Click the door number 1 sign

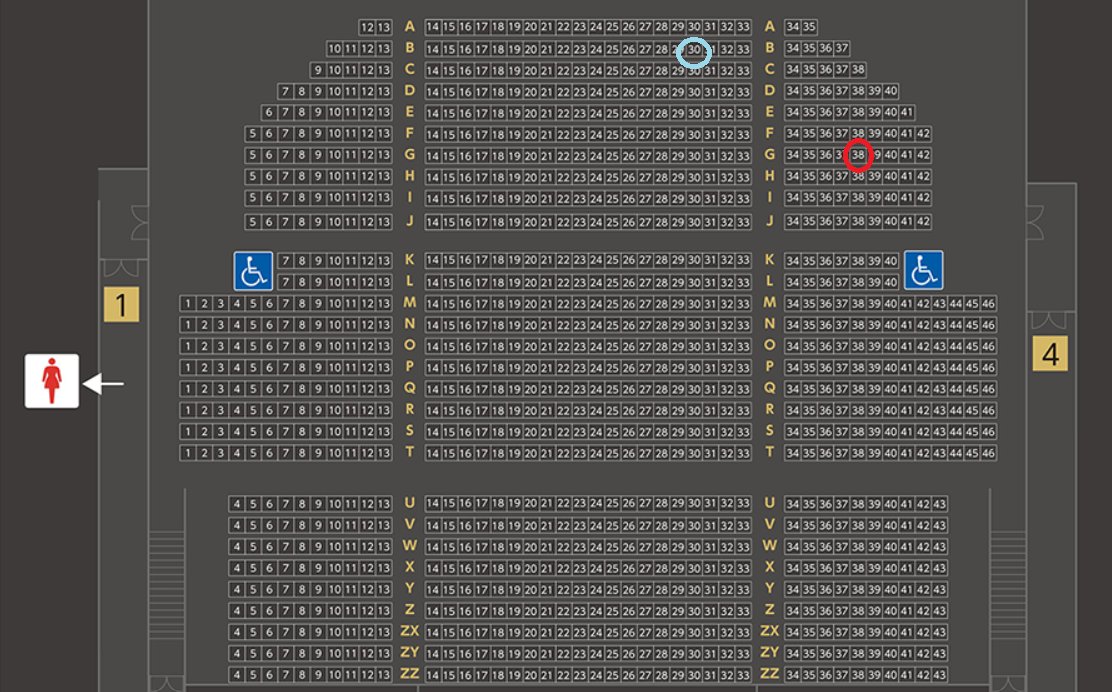pos(121,305)
